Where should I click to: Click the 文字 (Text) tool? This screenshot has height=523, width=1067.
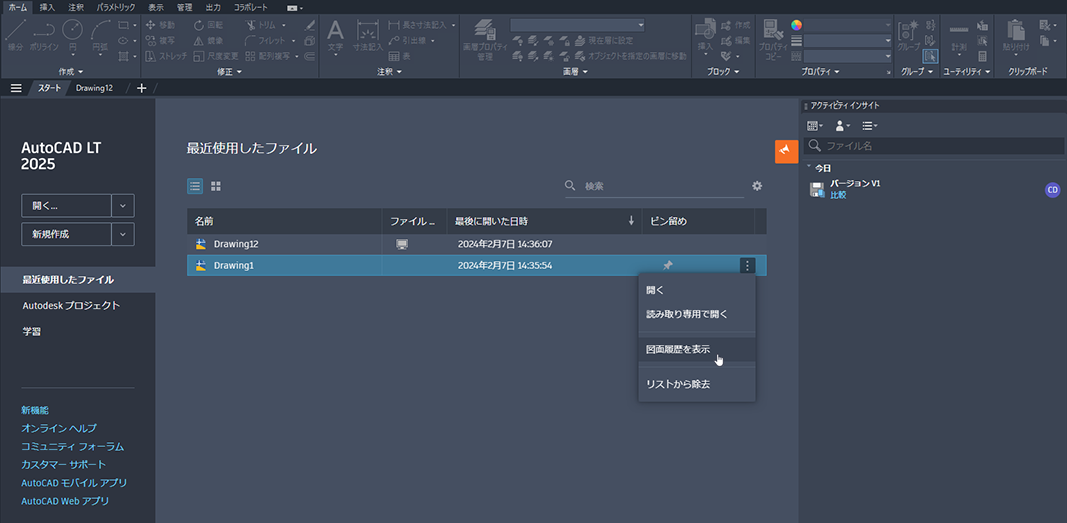click(335, 35)
